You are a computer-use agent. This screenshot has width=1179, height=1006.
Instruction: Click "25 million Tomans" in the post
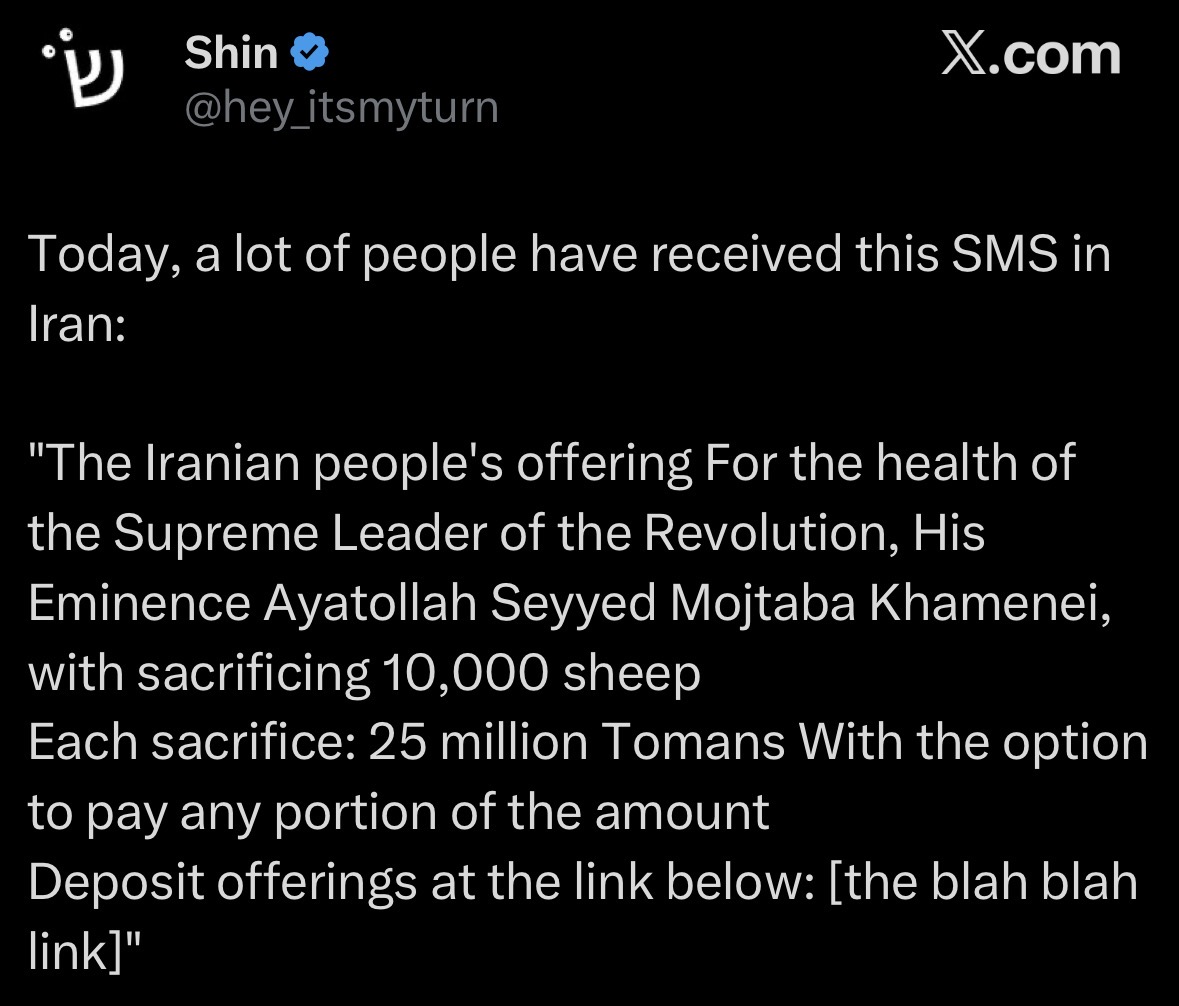pyautogui.click(x=577, y=742)
